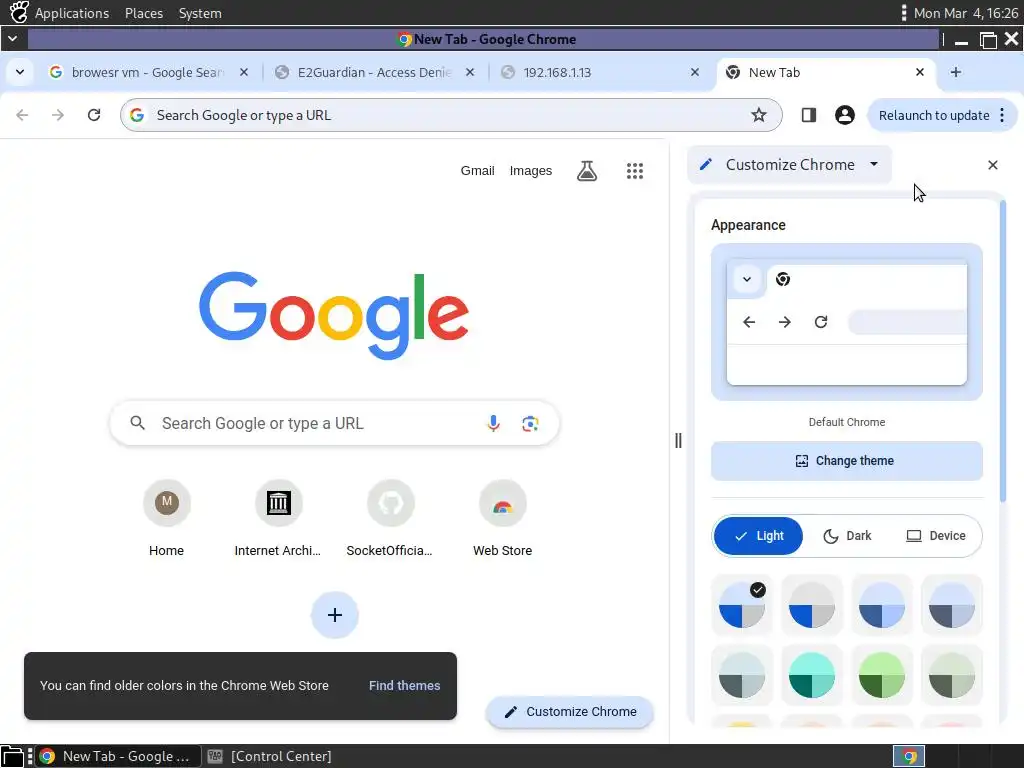Add a new shortcut with plus button

coord(334,615)
